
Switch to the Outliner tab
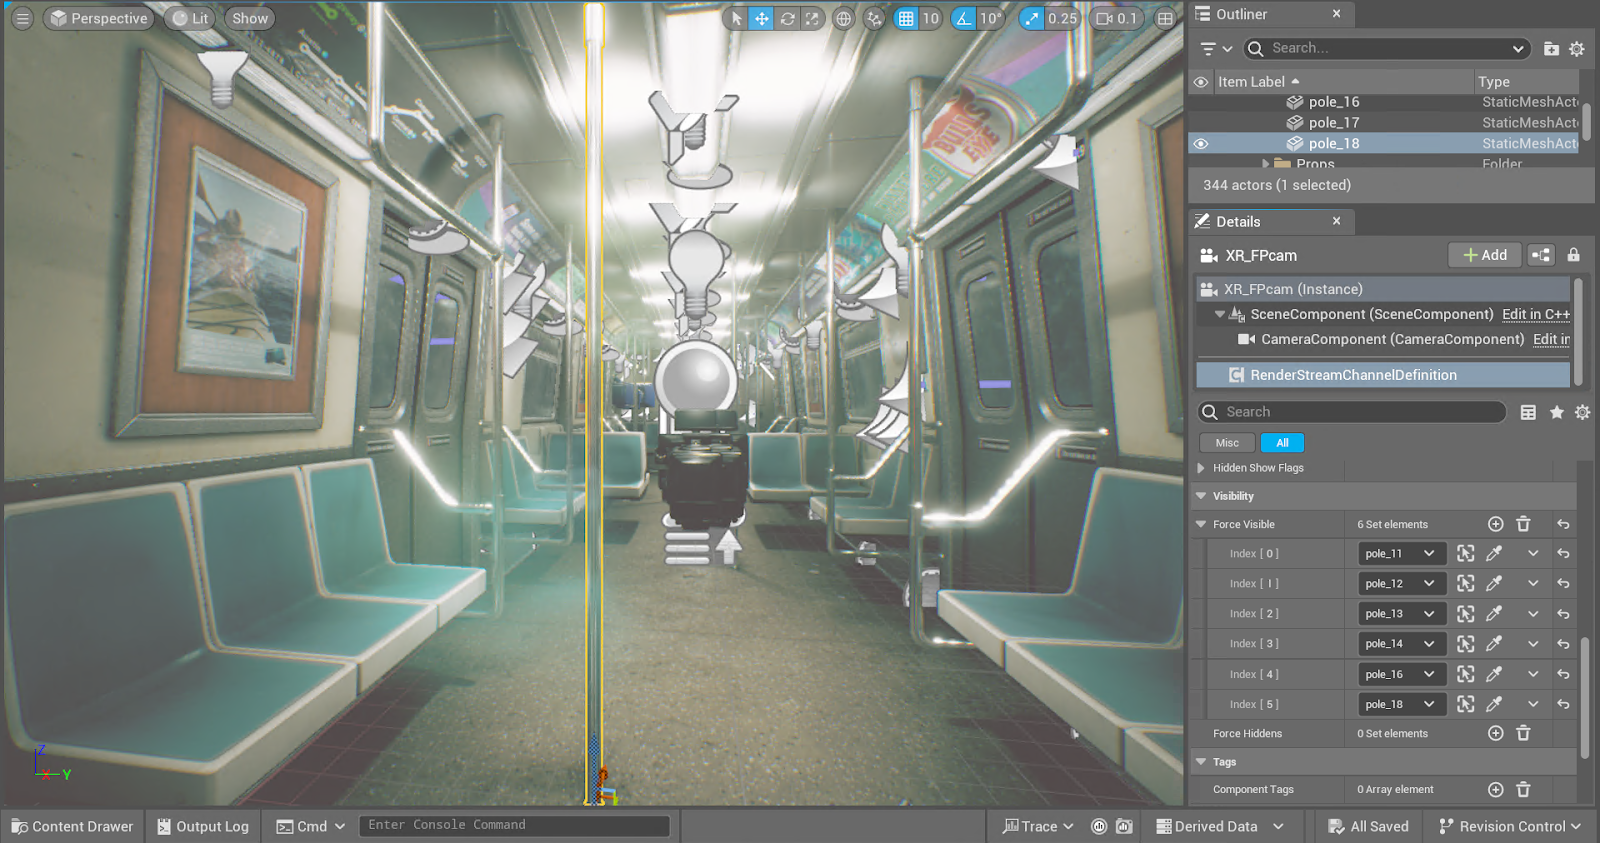click(1241, 14)
